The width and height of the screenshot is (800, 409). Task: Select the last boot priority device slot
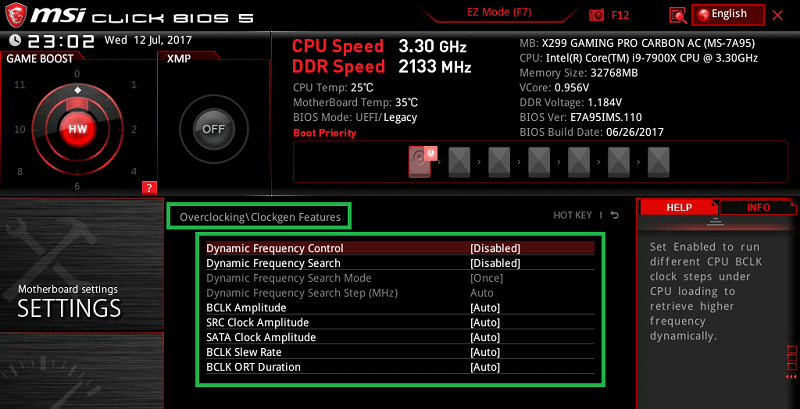coord(658,160)
